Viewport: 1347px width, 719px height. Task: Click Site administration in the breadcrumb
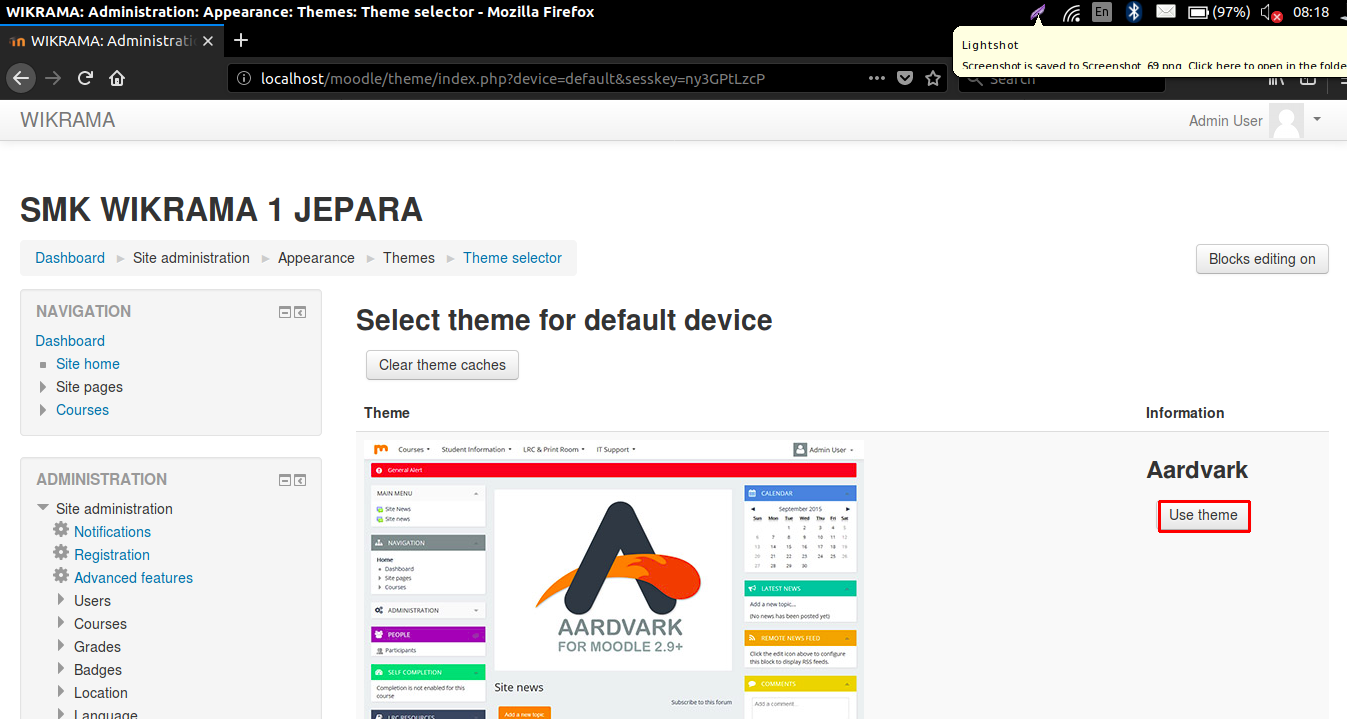(191, 258)
